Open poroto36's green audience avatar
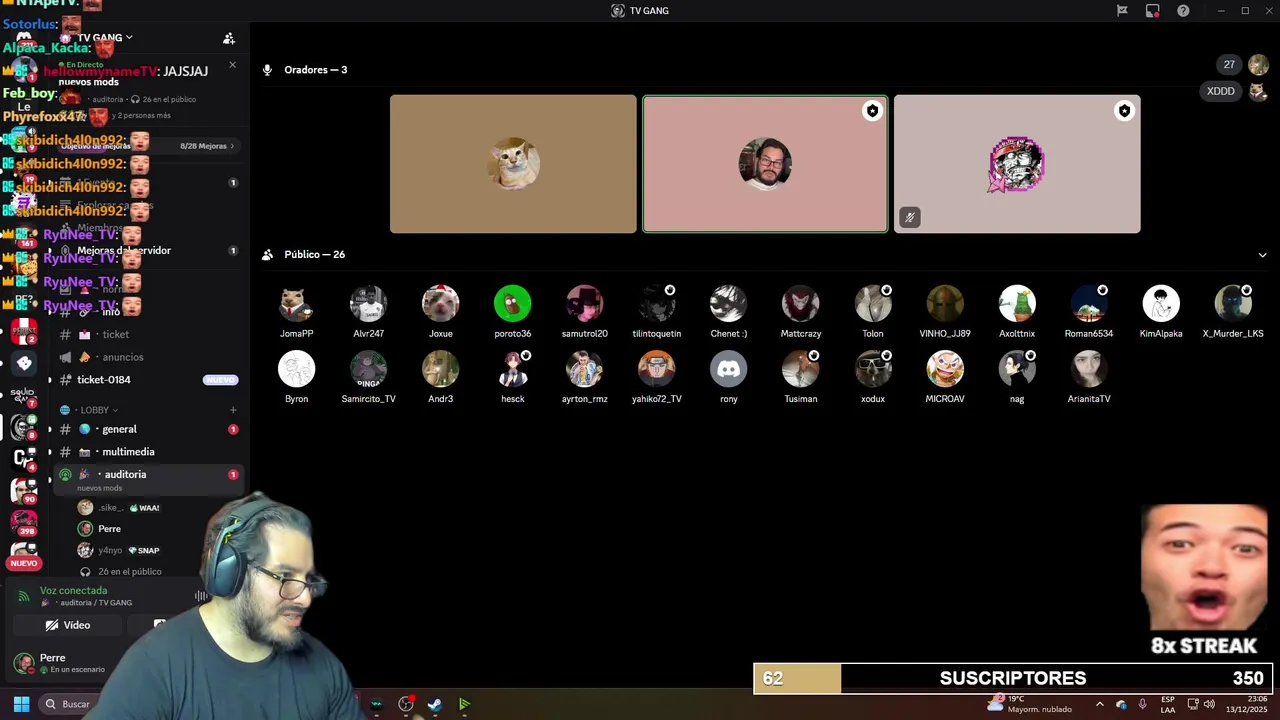 [x=513, y=304]
